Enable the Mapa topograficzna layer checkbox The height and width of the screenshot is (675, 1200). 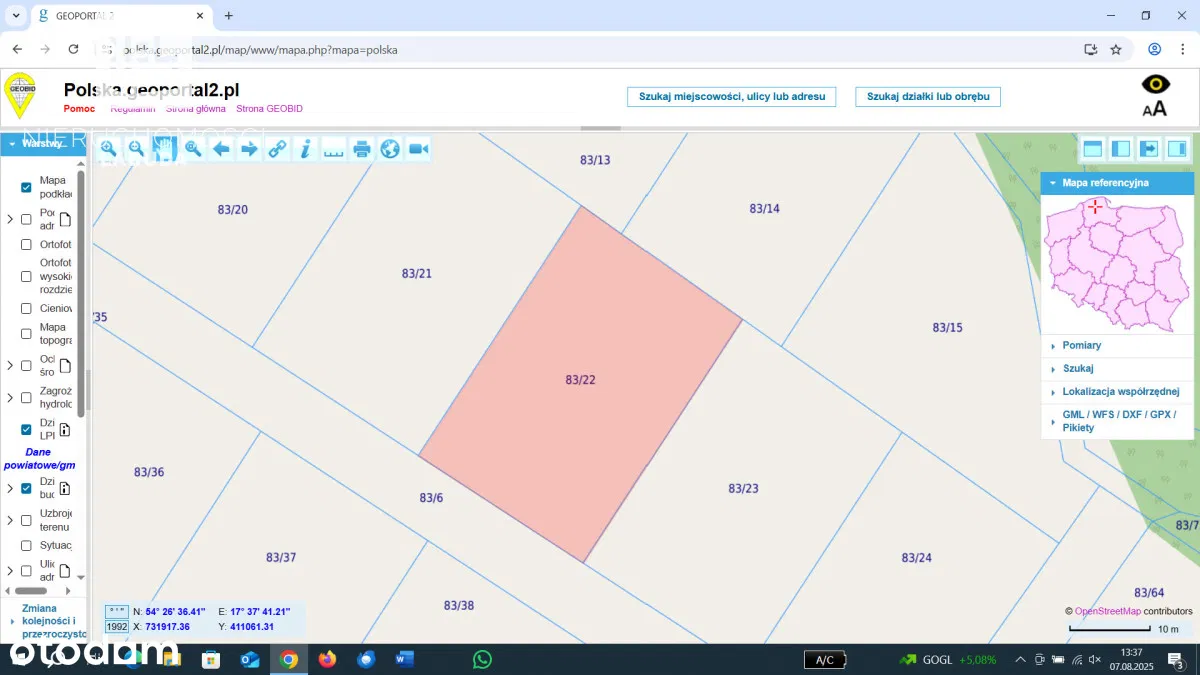[x=26, y=334]
